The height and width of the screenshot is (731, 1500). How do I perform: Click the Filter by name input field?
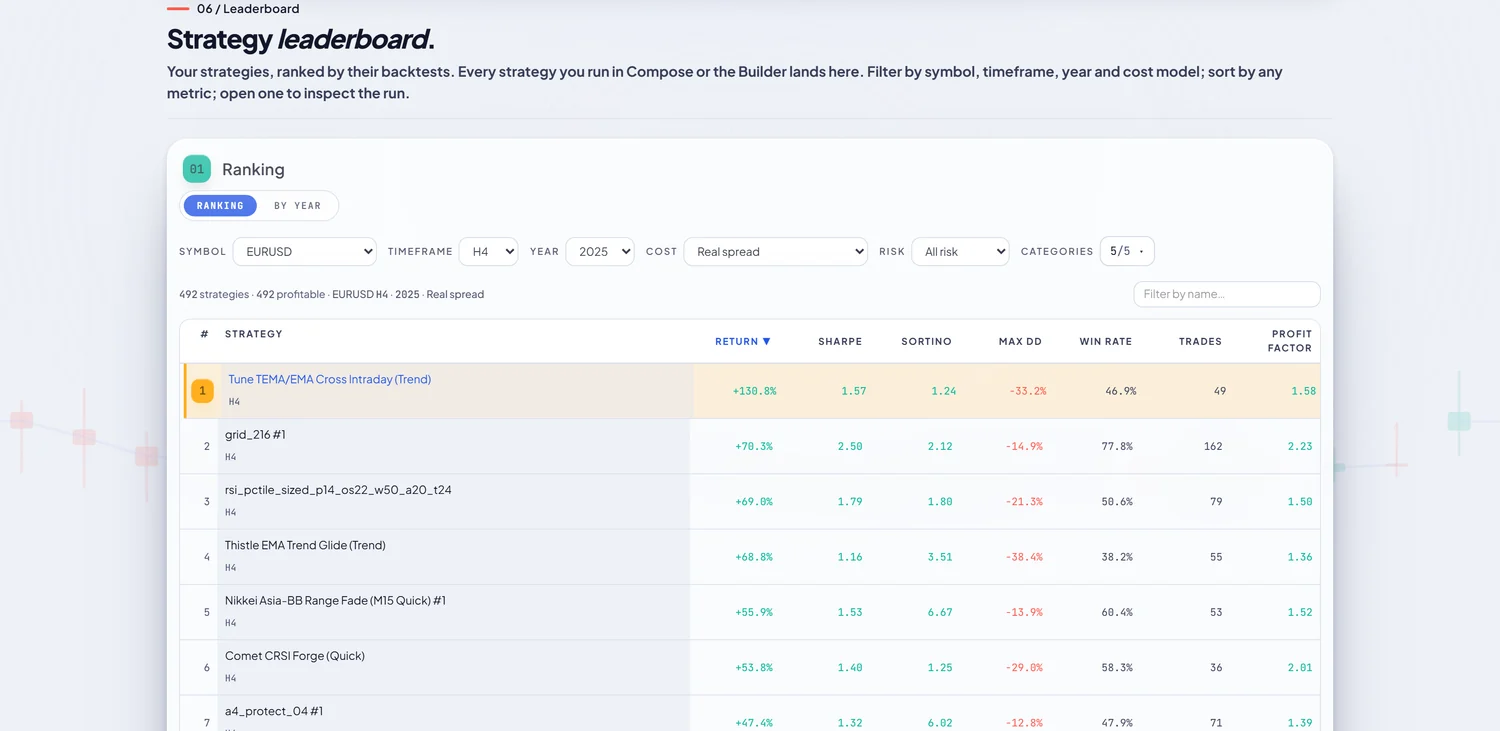tap(1226, 294)
